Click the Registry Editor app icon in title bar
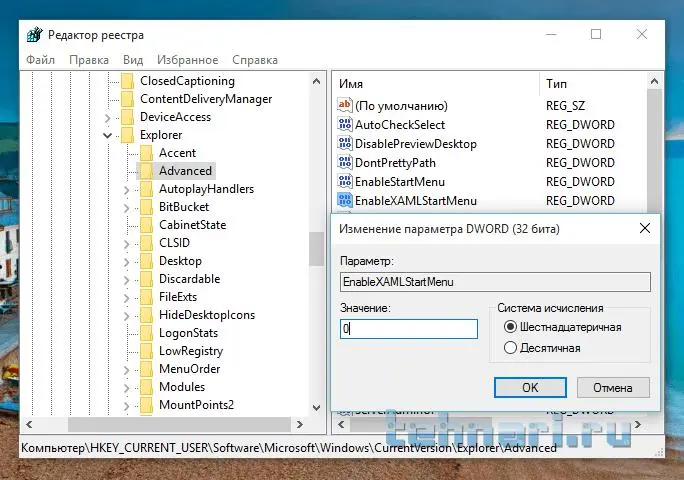The width and height of the screenshot is (684, 480). (34, 34)
